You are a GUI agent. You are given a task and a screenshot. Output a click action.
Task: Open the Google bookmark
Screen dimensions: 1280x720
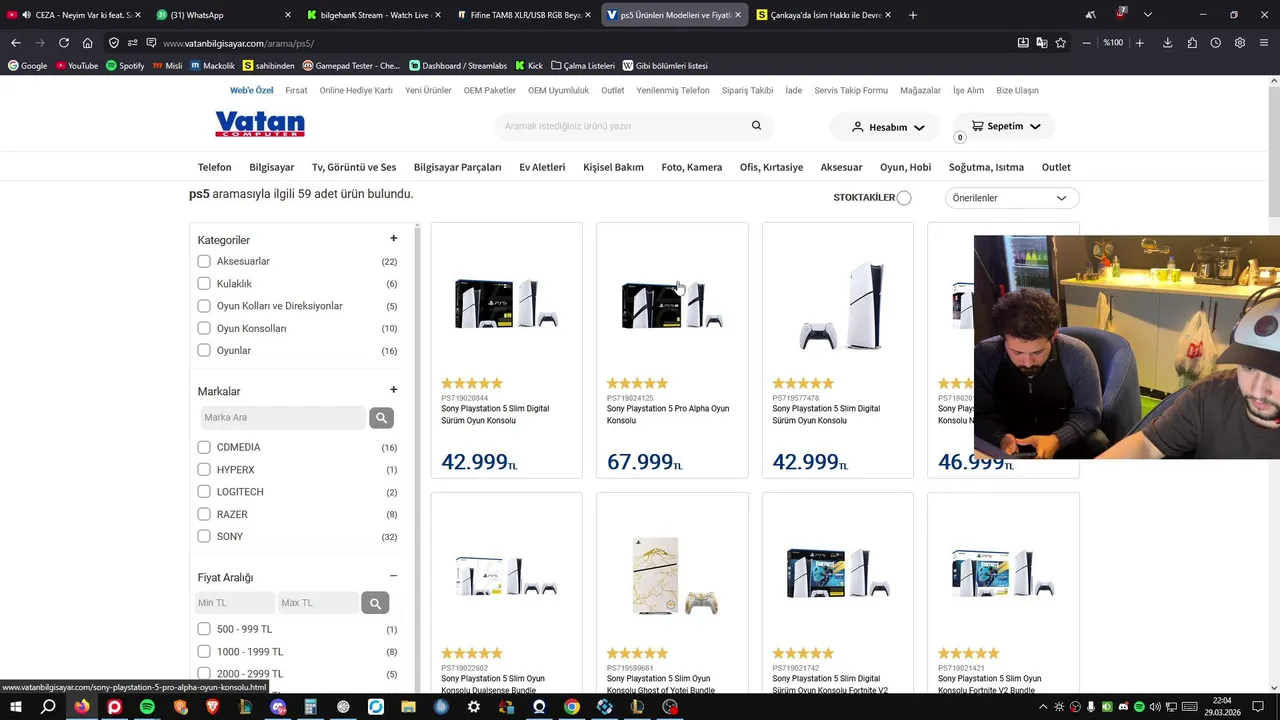pyautogui.click(x=27, y=66)
